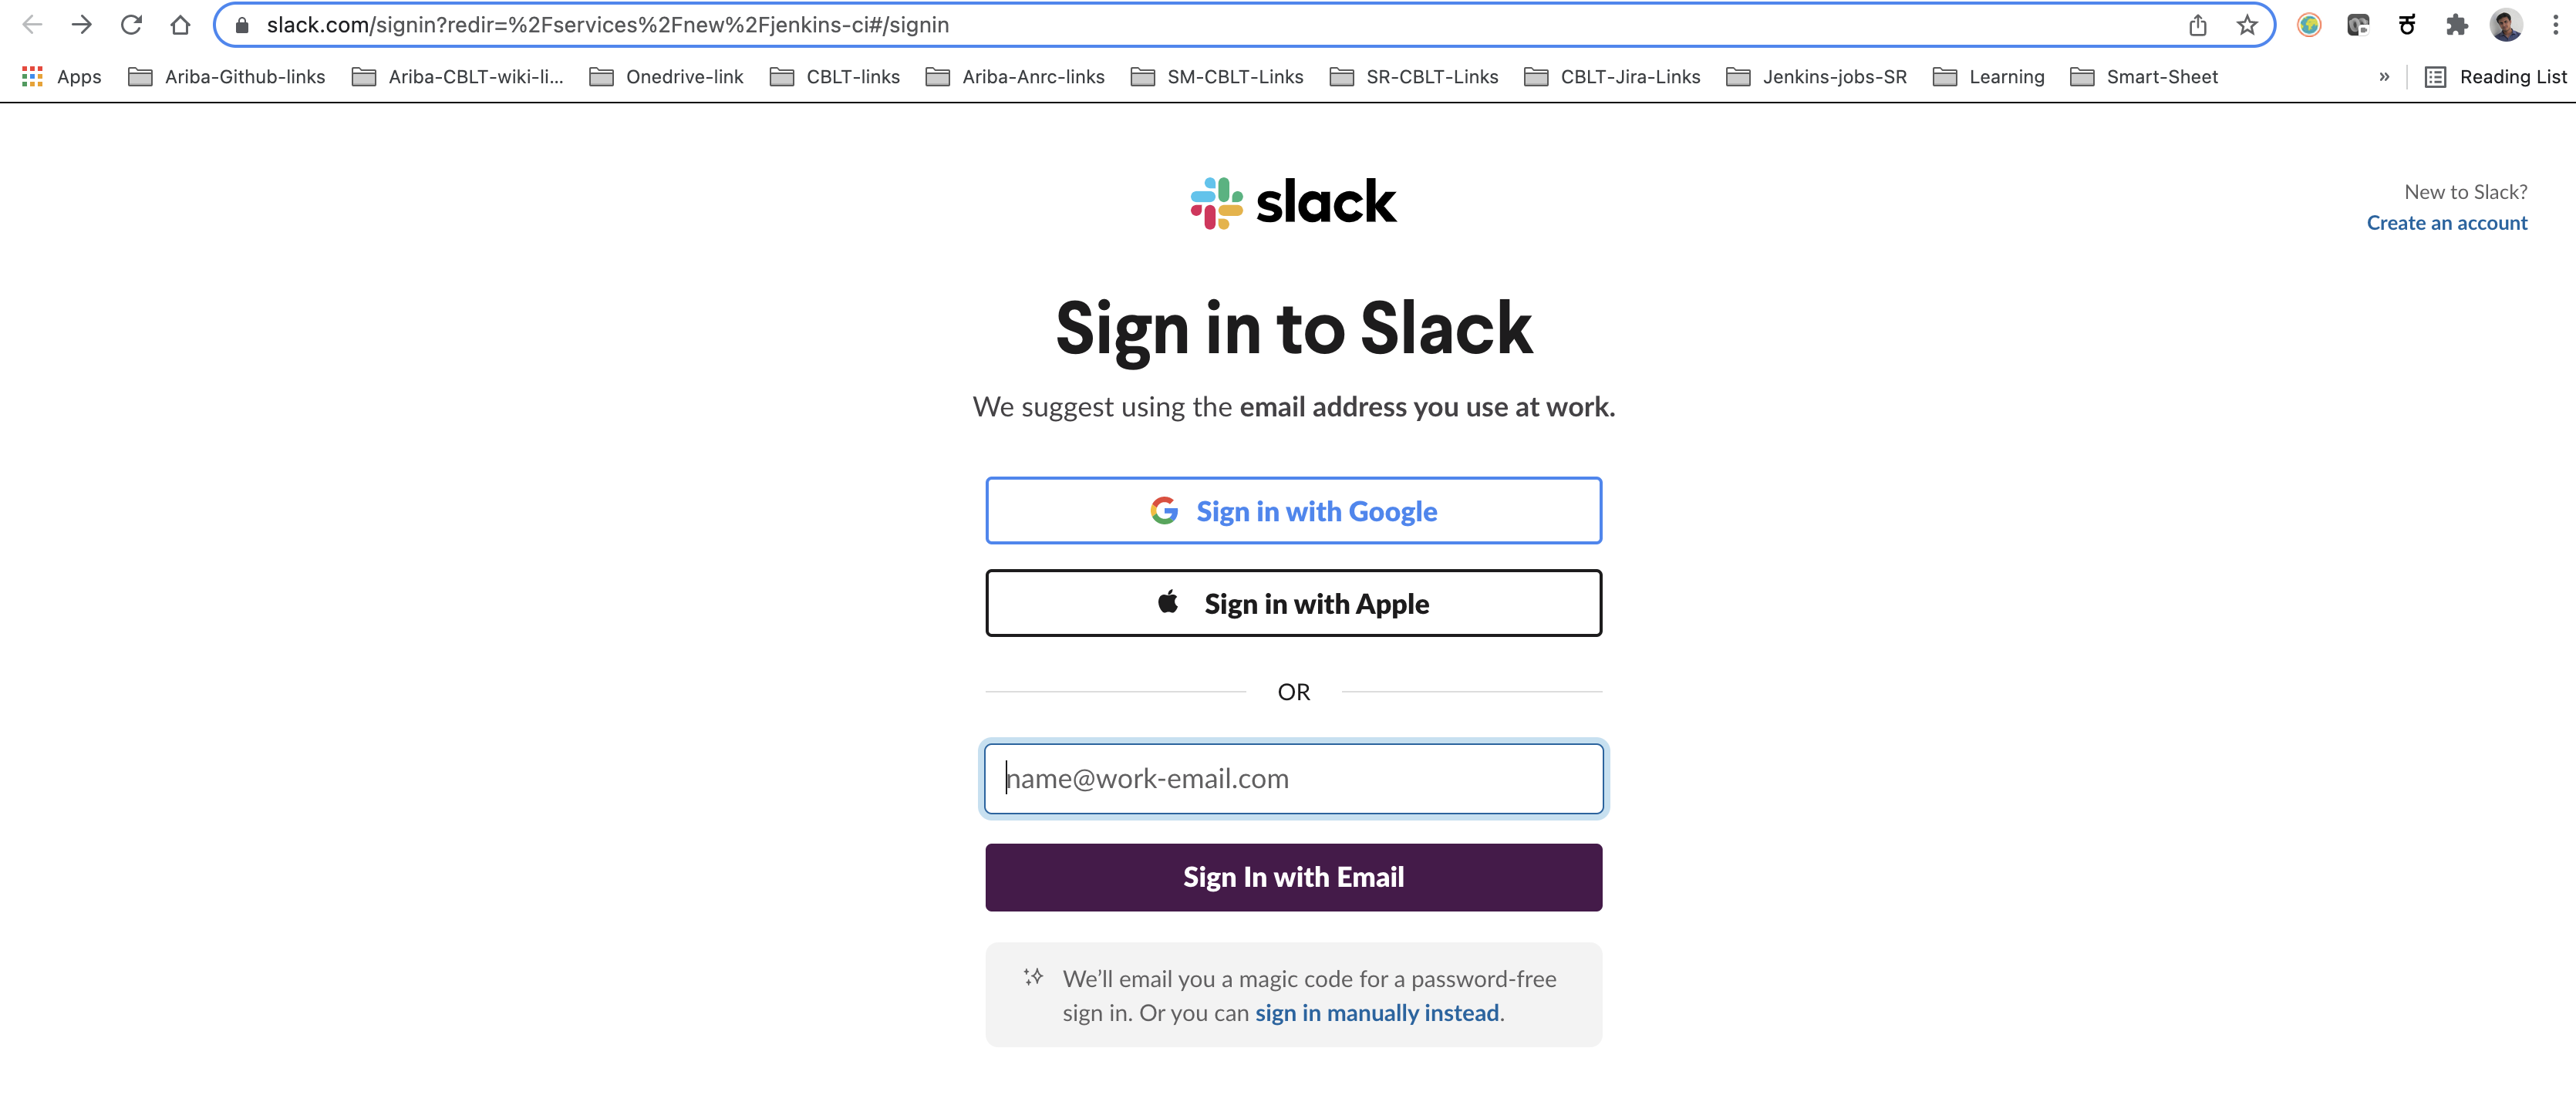2576x1112 pixels.
Task: Go forward using the forward arrow
Action: click(82, 25)
